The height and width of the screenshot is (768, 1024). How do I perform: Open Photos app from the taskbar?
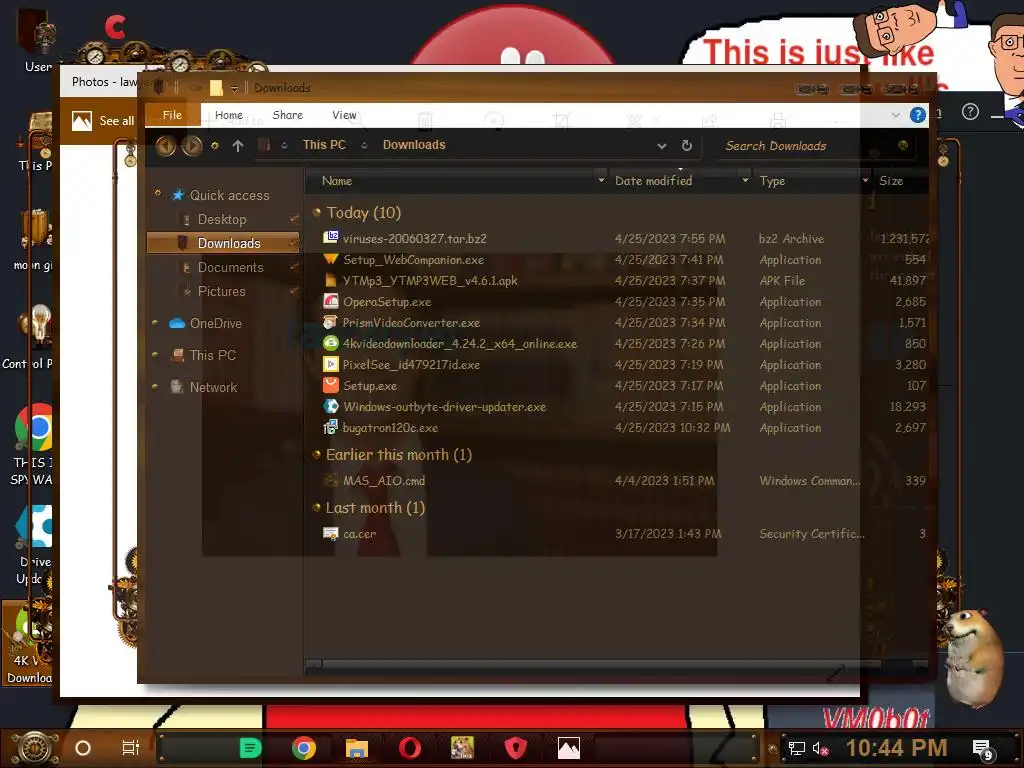click(569, 748)
